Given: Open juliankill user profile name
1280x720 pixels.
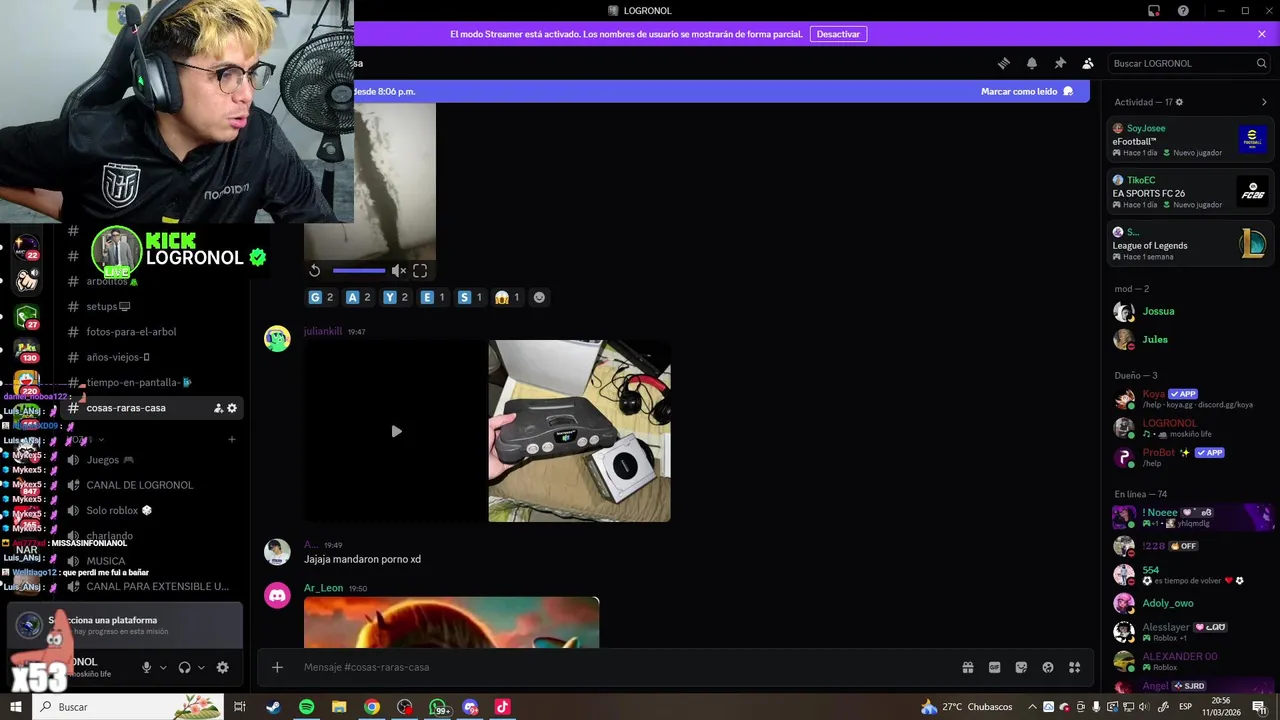Looking at the screenshot, I should coord(323,331).
